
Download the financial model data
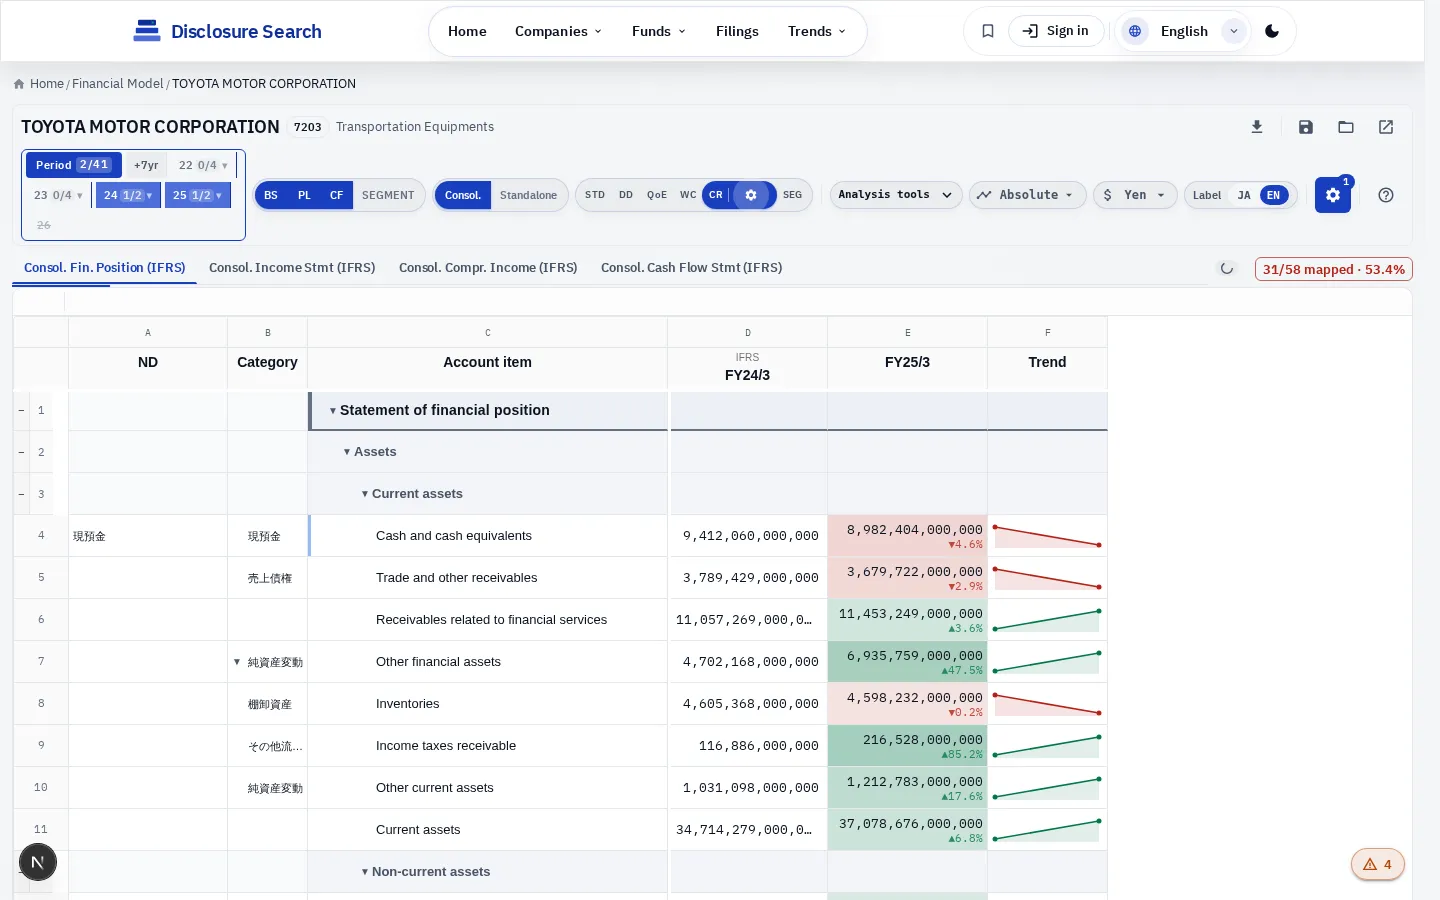pyautogui.click(x=1257, y=127)
